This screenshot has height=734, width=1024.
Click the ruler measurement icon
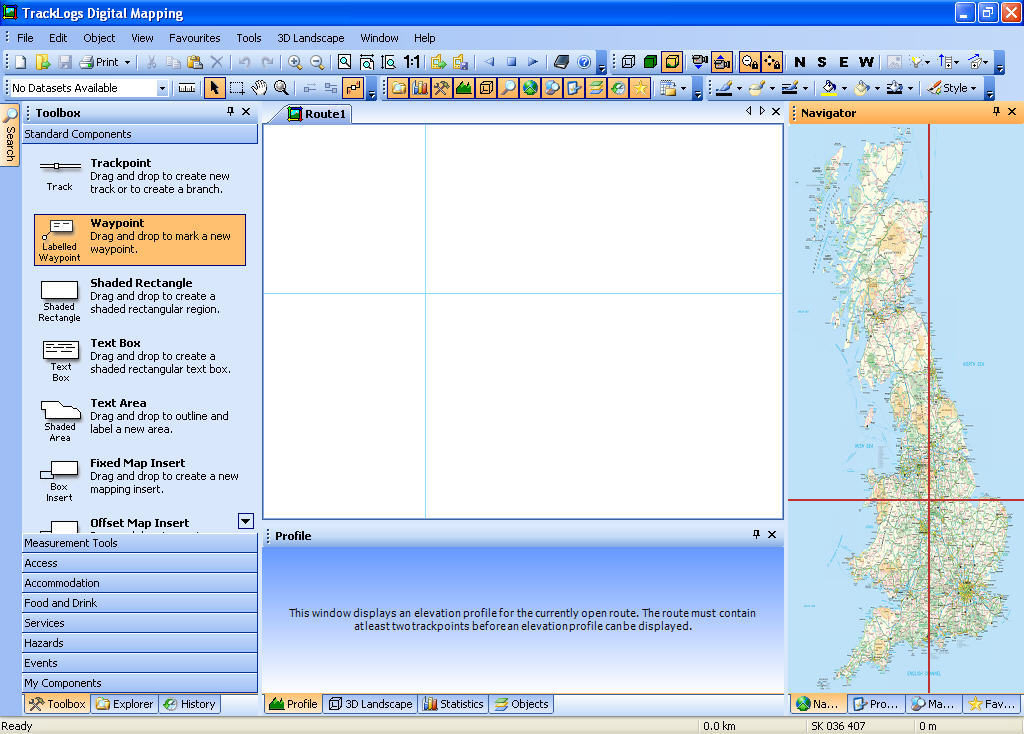(187, 88)
